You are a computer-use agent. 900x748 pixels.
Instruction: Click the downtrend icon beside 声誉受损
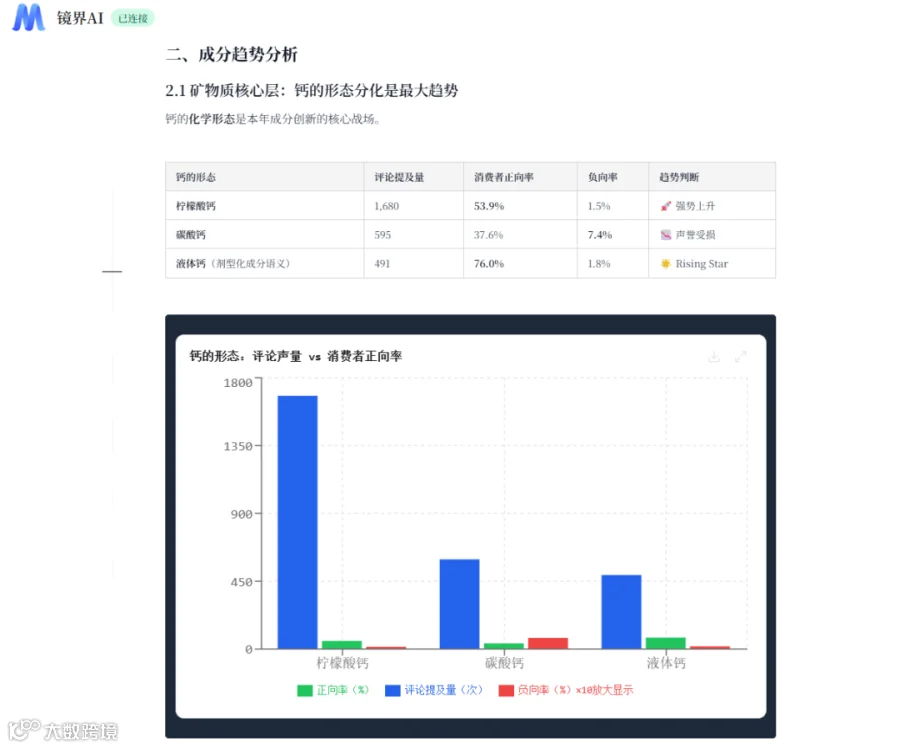(x=665, y=234)
